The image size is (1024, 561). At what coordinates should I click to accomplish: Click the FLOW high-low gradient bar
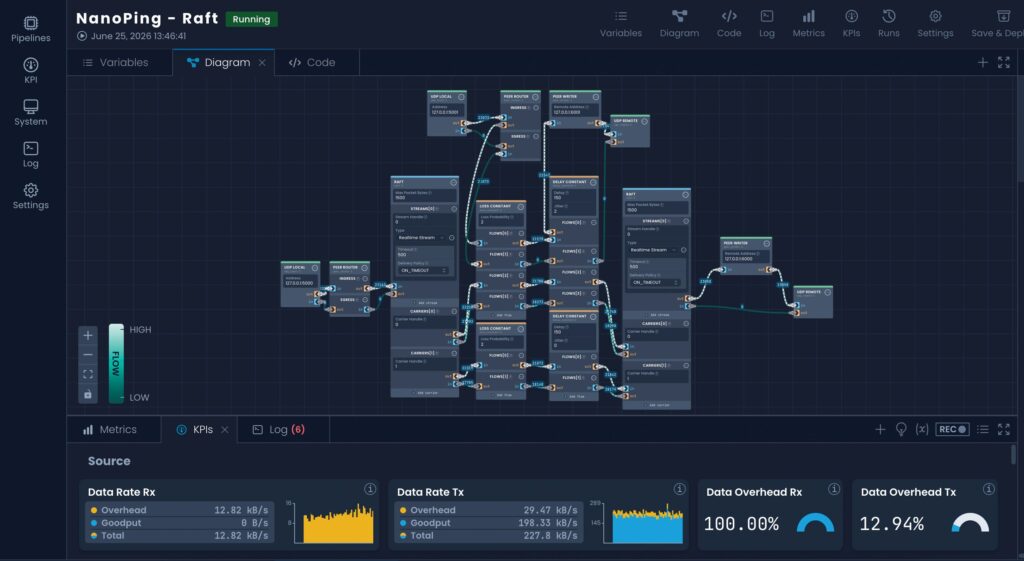click(x=116, y=363)
